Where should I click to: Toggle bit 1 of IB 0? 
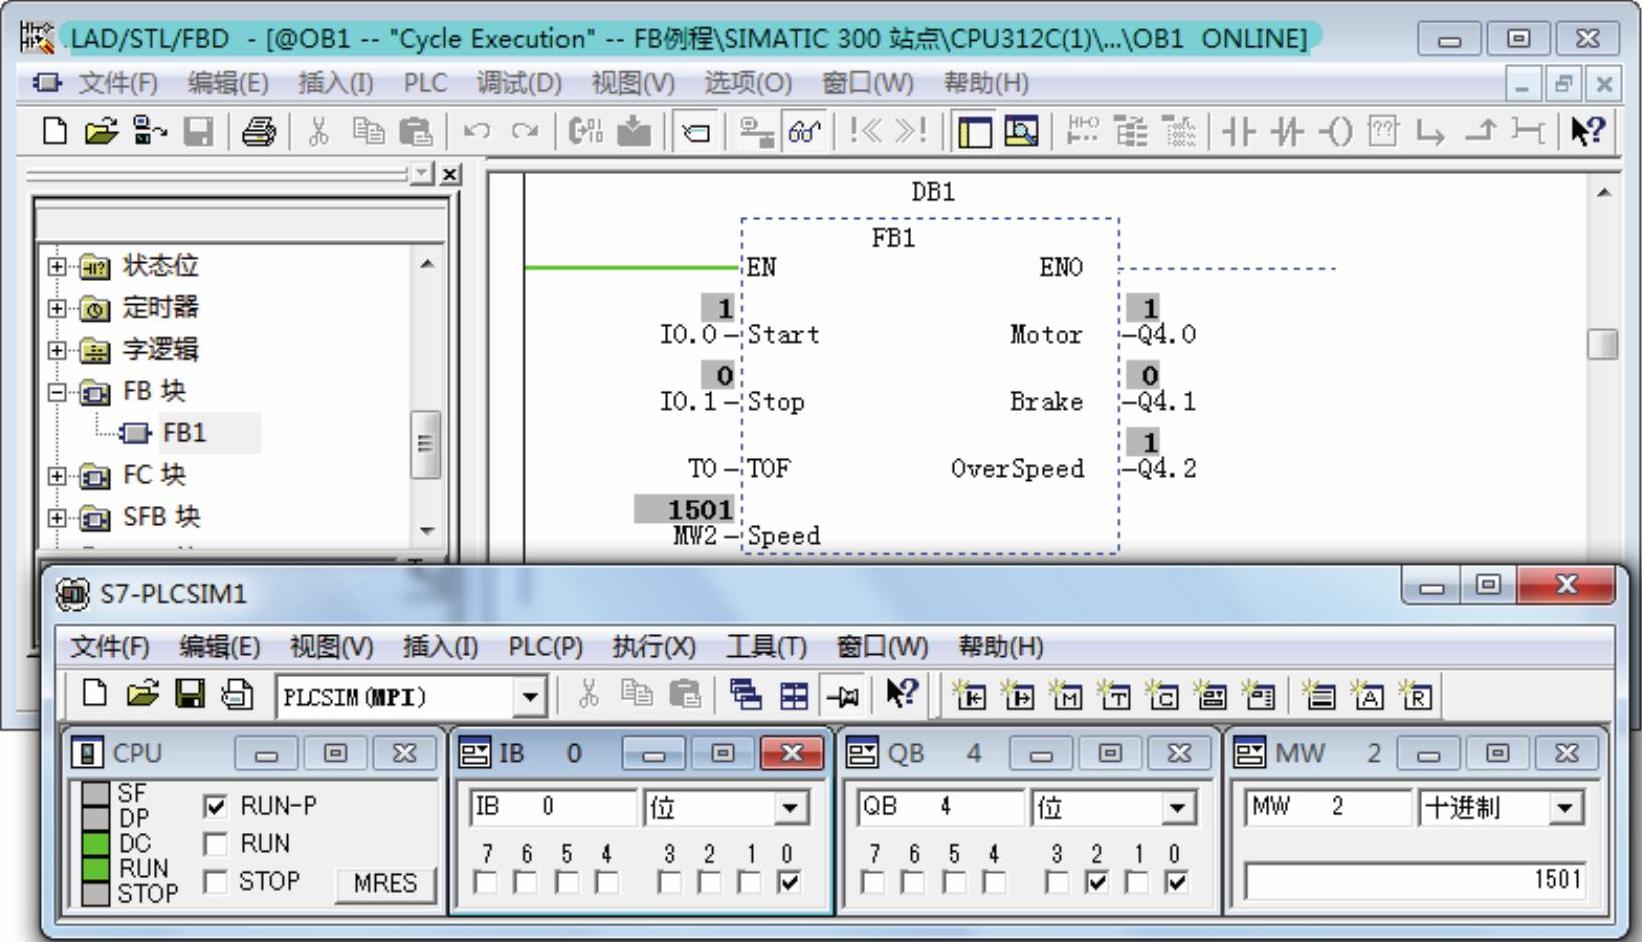point(749,882)
